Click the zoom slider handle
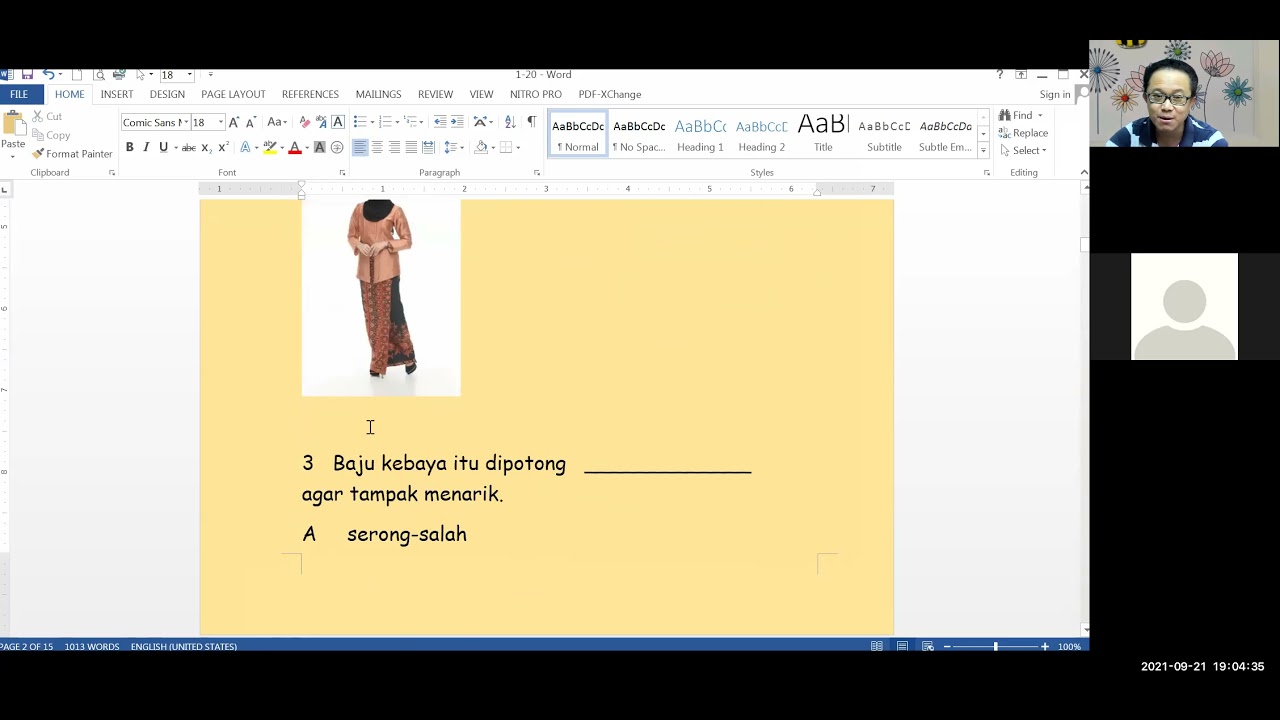 [995, 646]
